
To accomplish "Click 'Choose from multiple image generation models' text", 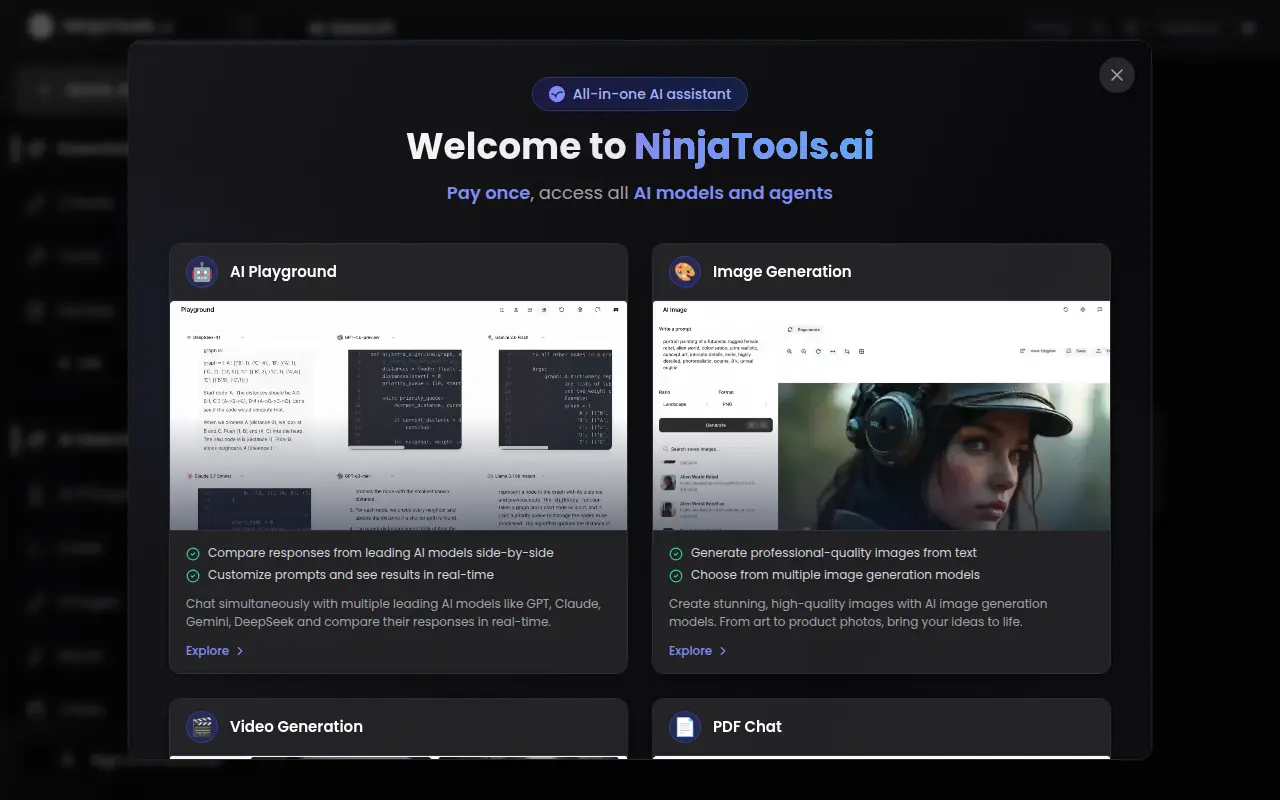I will coord(835,575).
